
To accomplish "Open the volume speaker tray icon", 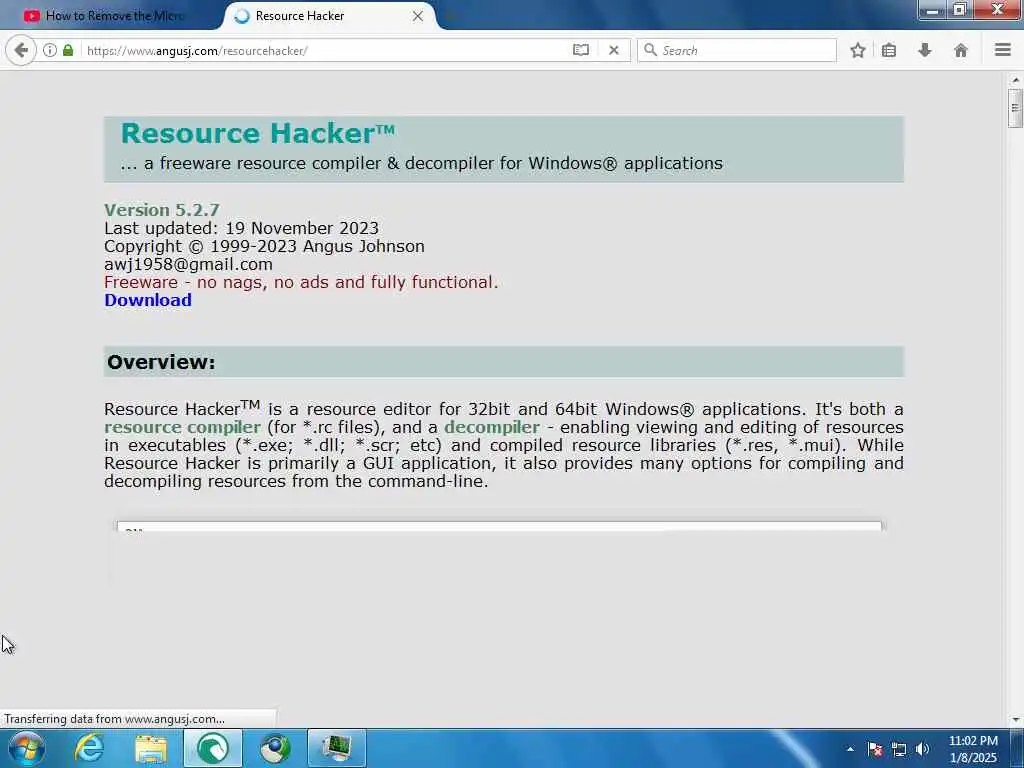I will (922, 749).
